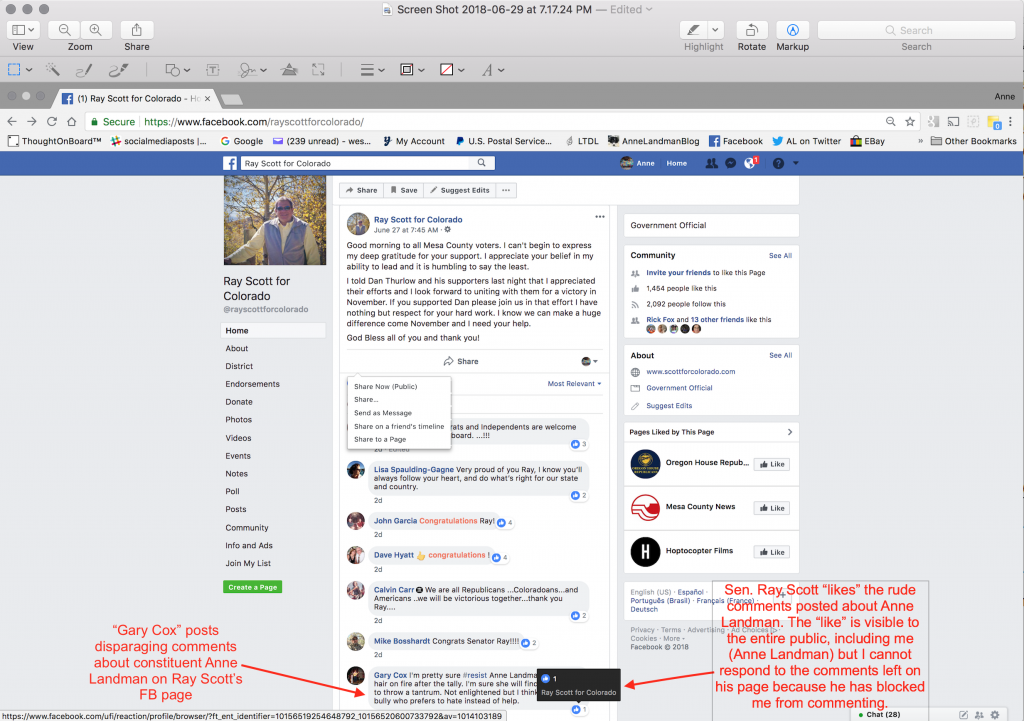1024x721 pixels.
Task: Click the green Create a Page button
Action: [252, 587]
